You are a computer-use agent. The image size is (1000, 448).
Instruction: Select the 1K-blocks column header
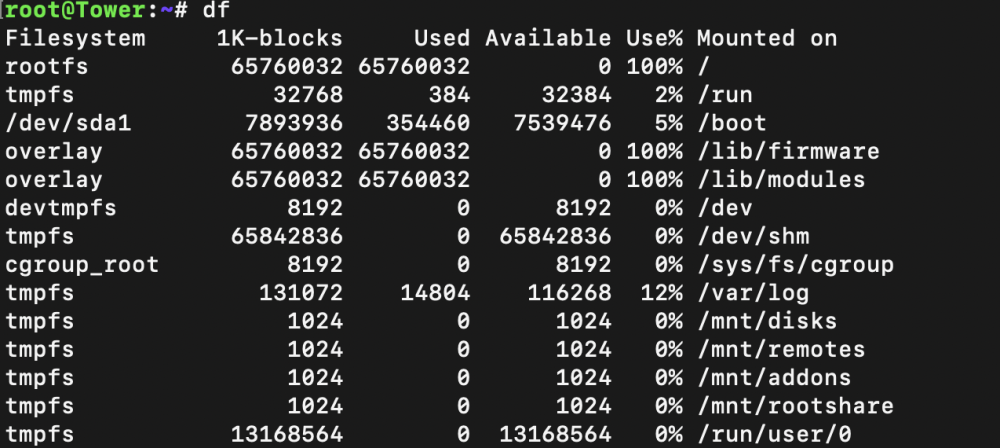pyautogui.click(x=280, y=38)
